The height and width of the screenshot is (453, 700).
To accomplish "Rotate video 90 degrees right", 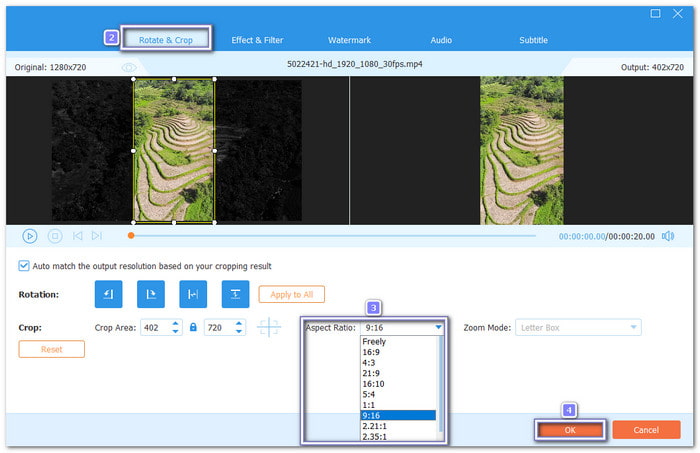I will point(150,294).
